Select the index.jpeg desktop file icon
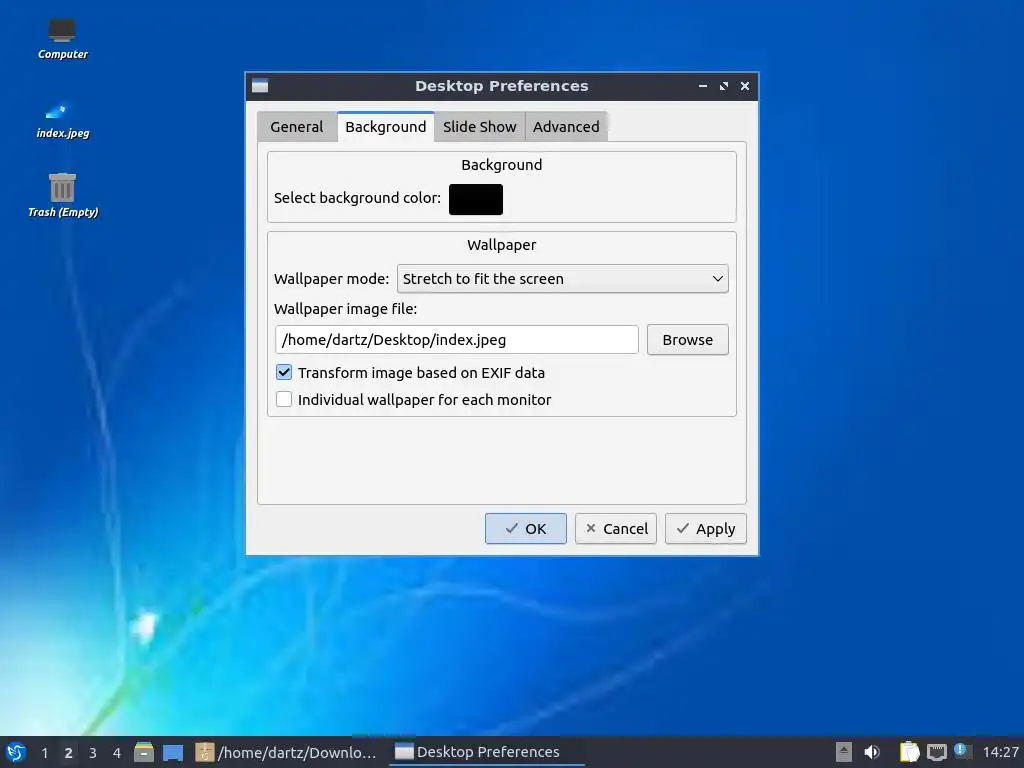The image size is (1024, 768). (63, 121)
